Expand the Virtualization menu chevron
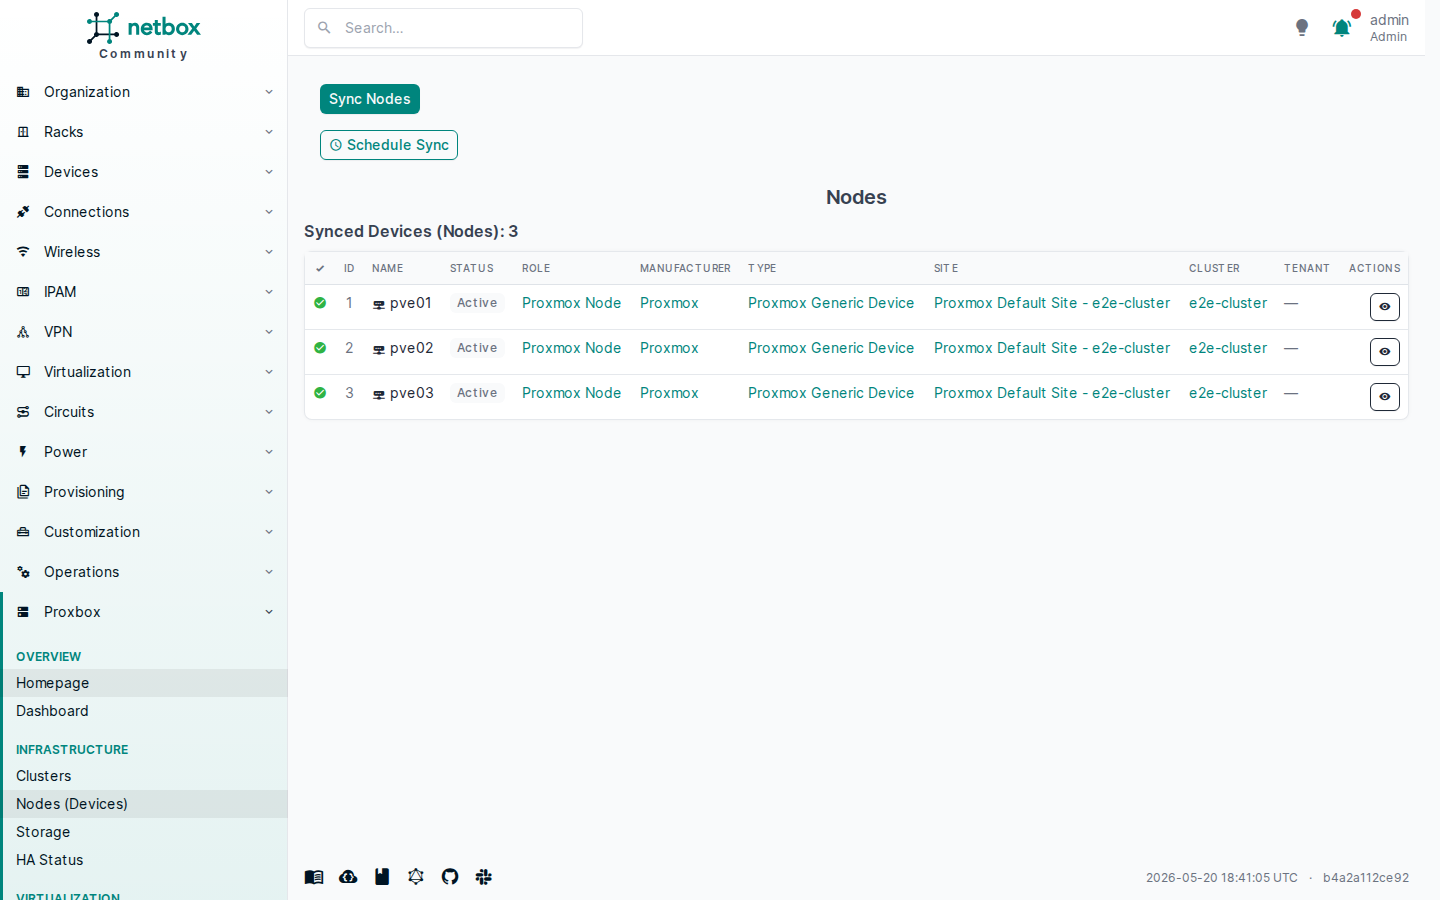Image resolution: width=1440 pixels, height=900 pixels. click(269, 372)
